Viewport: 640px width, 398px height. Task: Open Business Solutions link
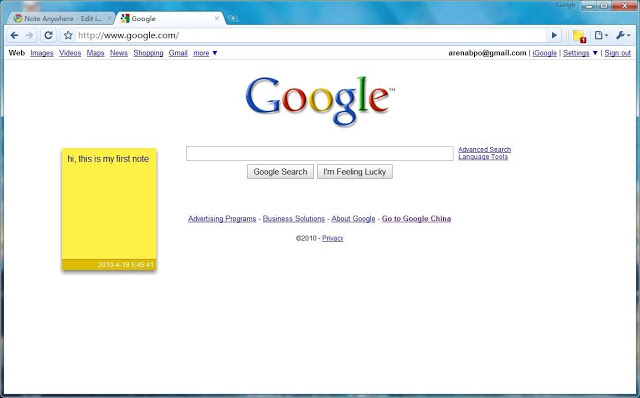293,219
